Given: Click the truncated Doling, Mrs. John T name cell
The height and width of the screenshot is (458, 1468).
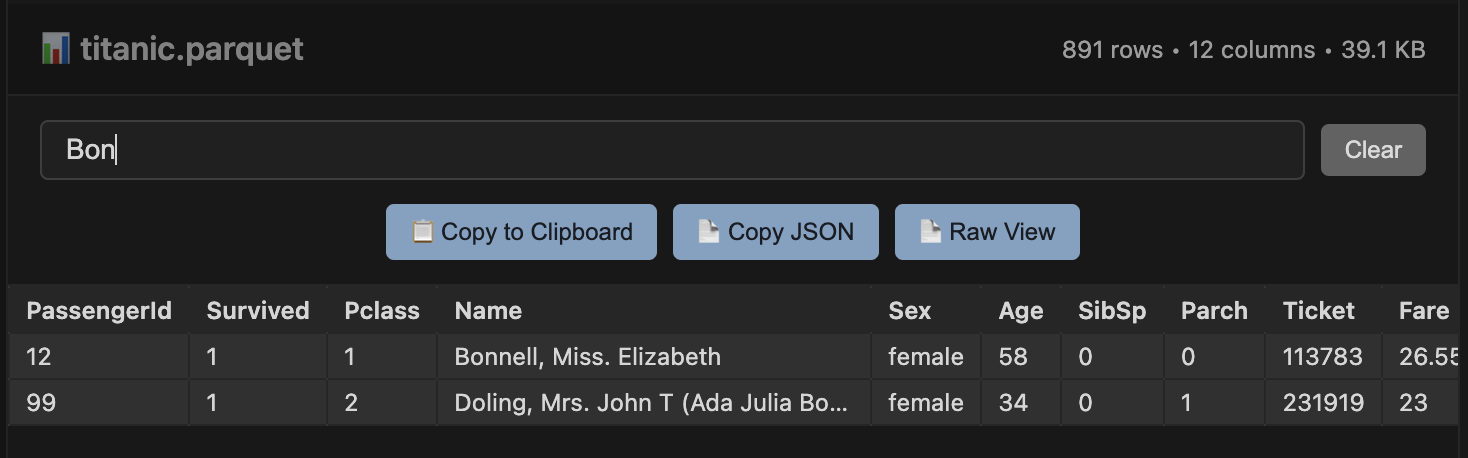Looking at the screenshot, I should 652,403.
